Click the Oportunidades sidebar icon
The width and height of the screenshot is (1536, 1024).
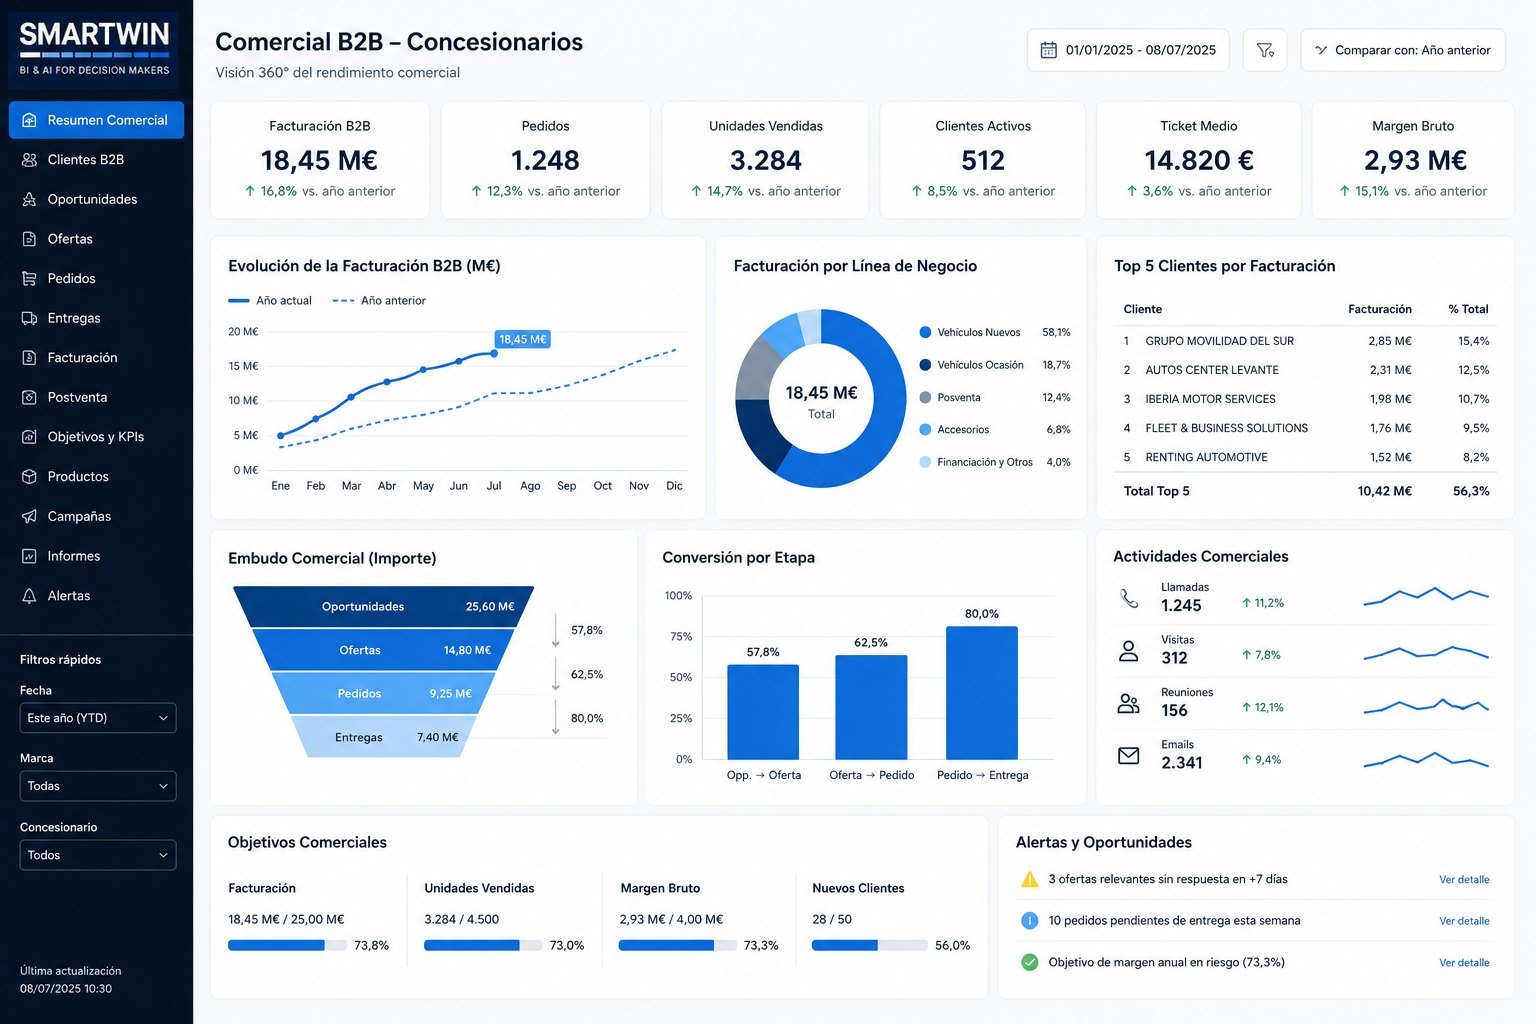pos(29,199)
